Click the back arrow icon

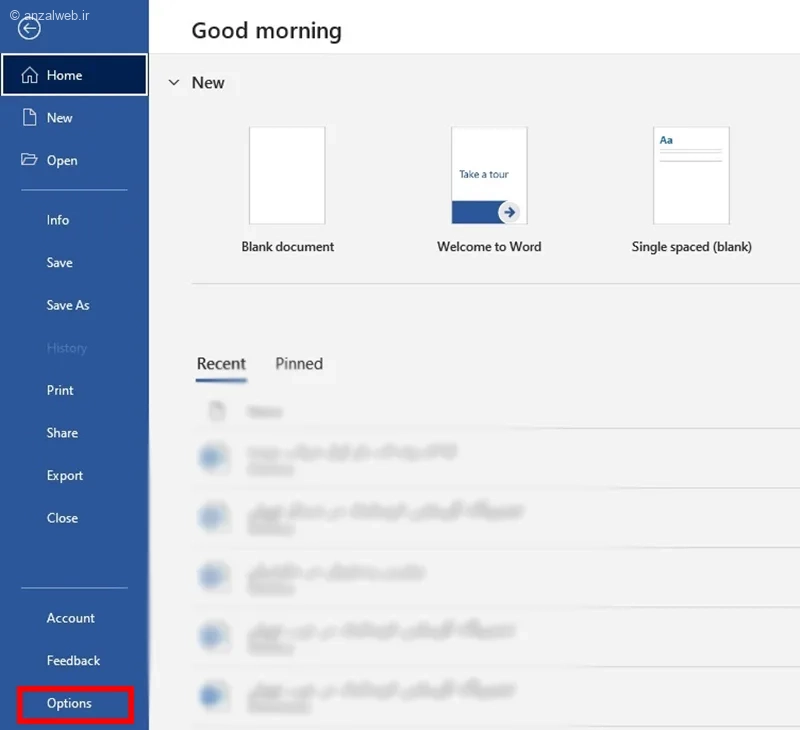pyautogui.click(x=30, y=29)
